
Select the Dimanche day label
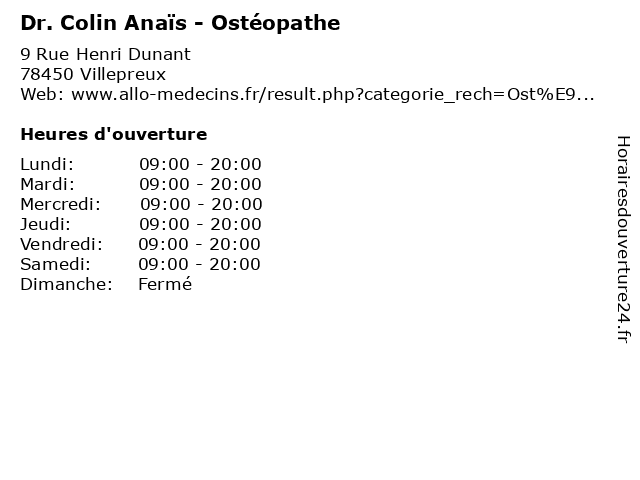pos(66,284)
